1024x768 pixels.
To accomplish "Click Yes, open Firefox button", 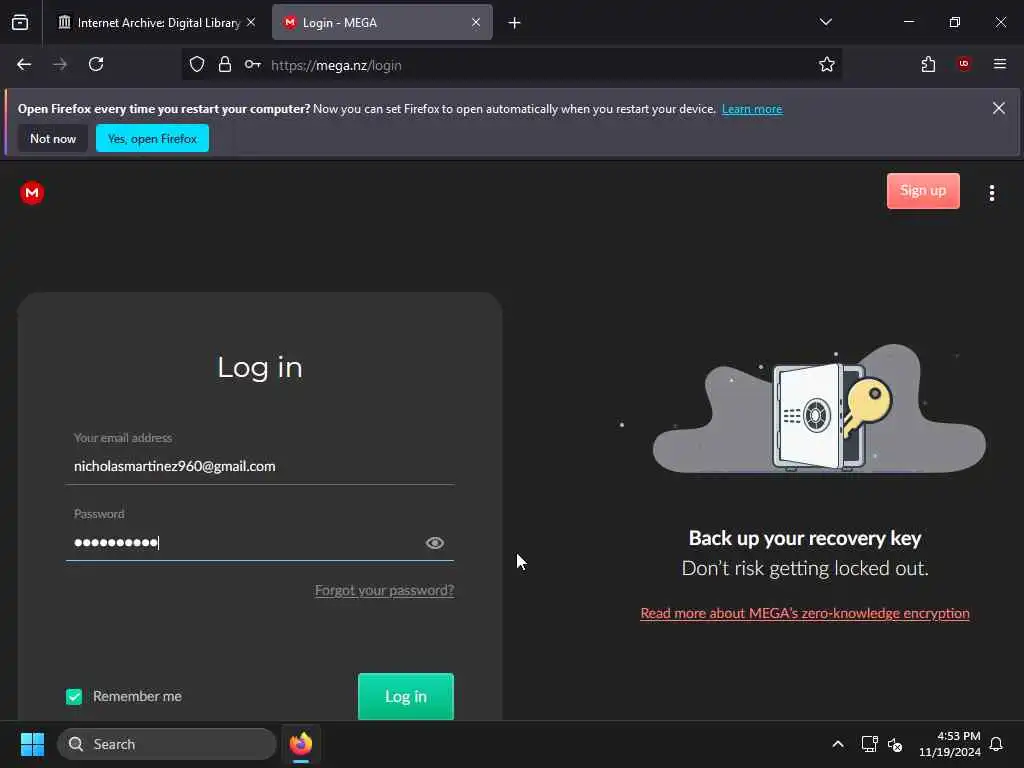I will (x=152, y=138).
